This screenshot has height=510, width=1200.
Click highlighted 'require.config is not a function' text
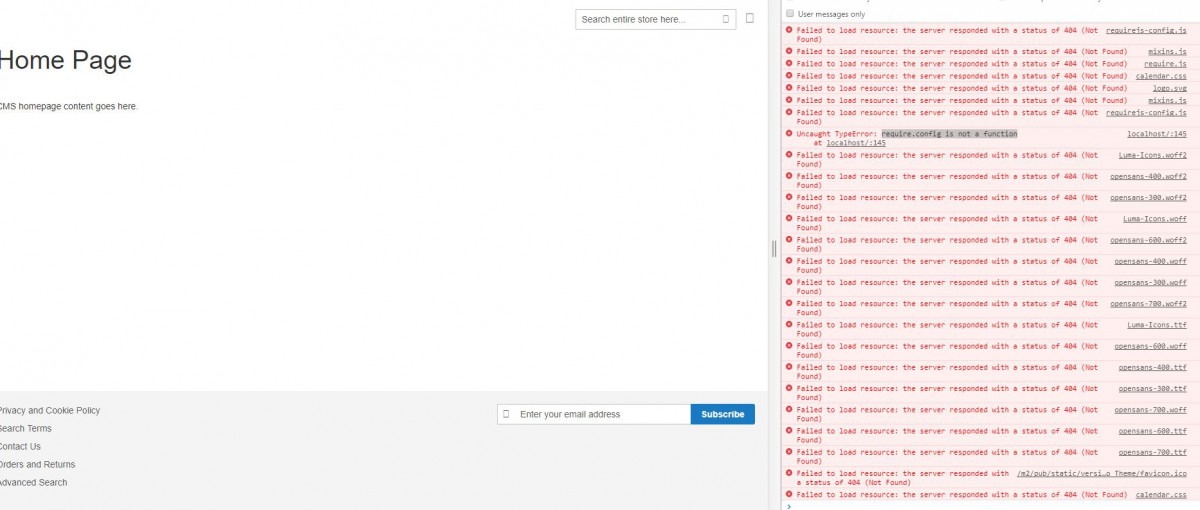(x=949, y=133)
